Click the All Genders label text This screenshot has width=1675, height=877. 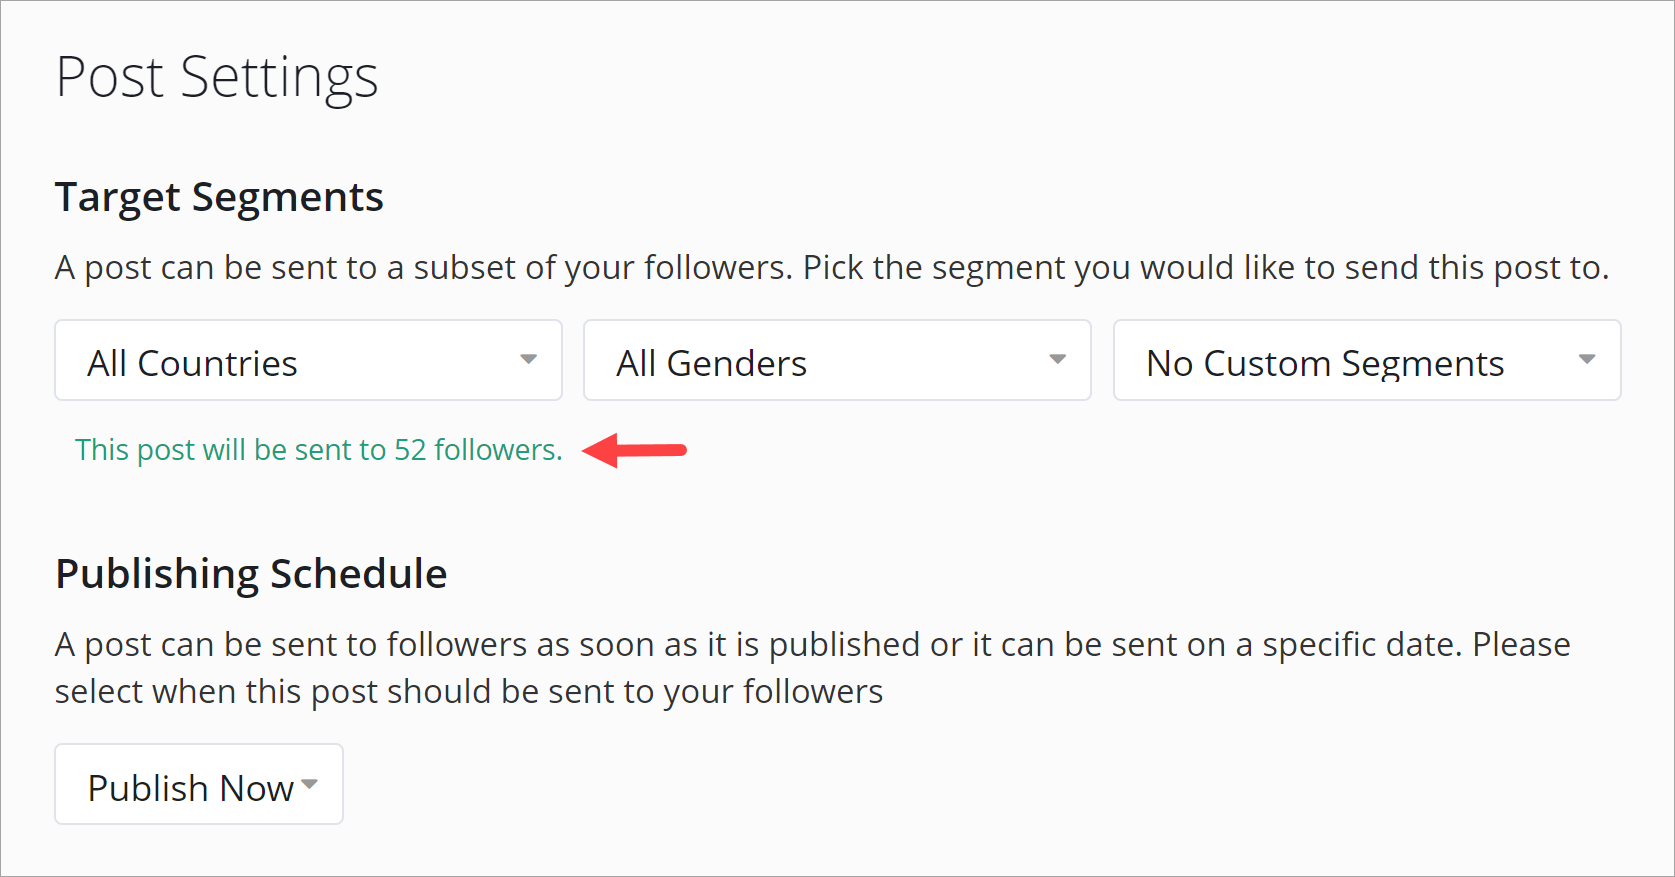[711, 363]
